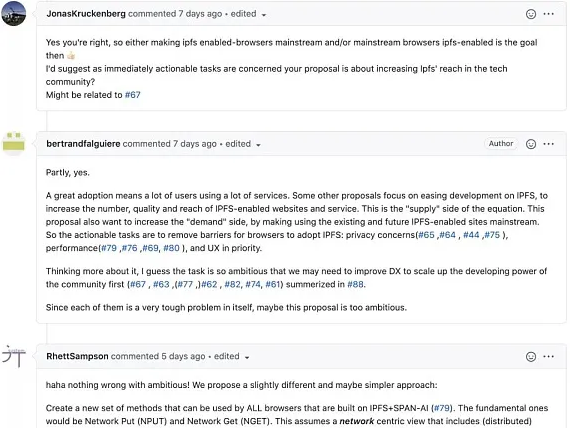
Task: Click the Author badge label
Action: [501, 144]
